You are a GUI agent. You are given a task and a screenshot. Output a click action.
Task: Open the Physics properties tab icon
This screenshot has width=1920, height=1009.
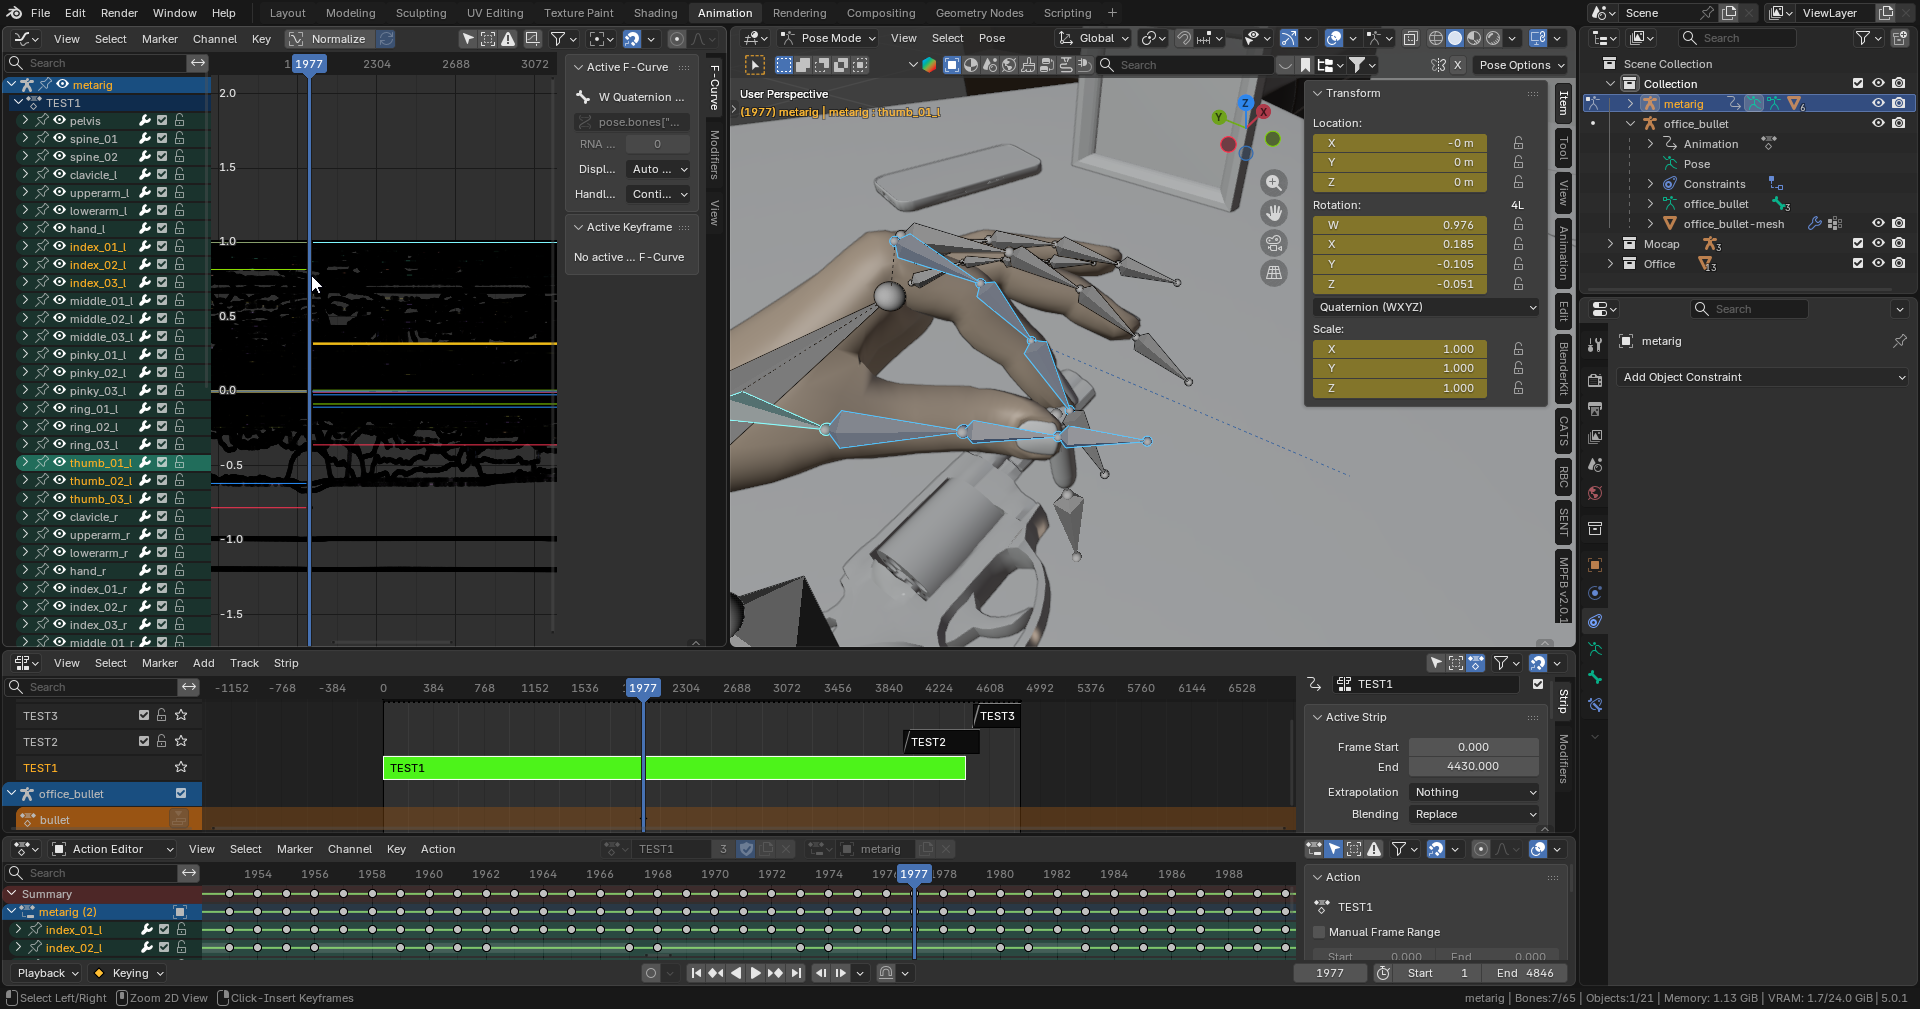1595,593
